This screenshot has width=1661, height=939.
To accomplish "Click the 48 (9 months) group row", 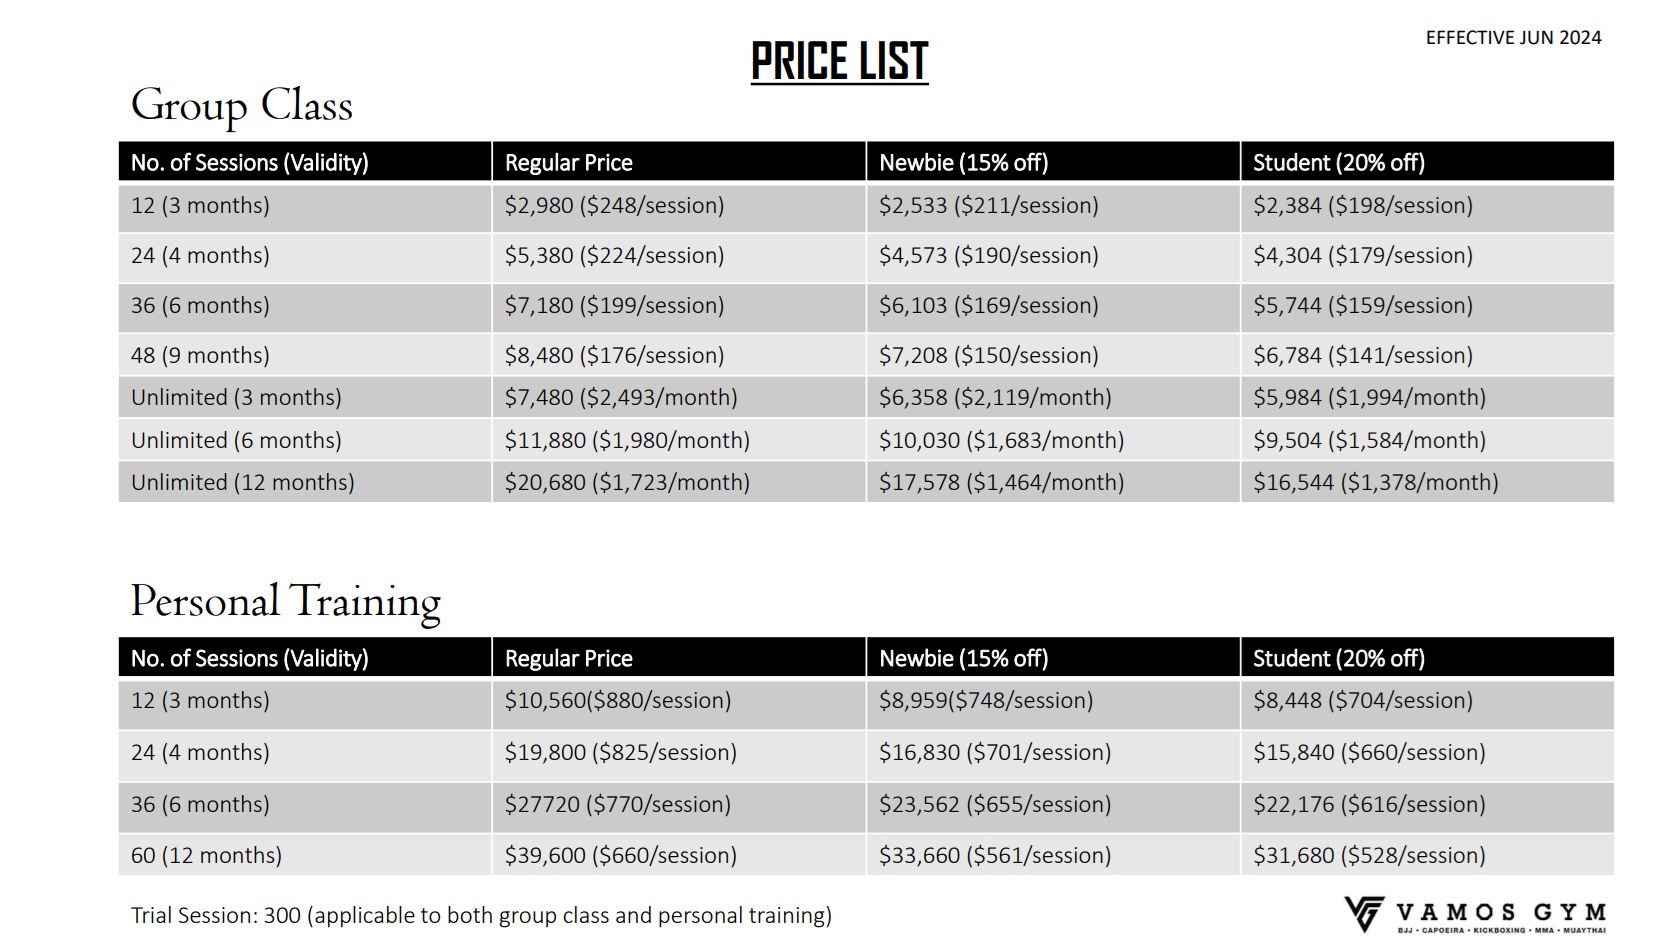I will click(866, 355).
